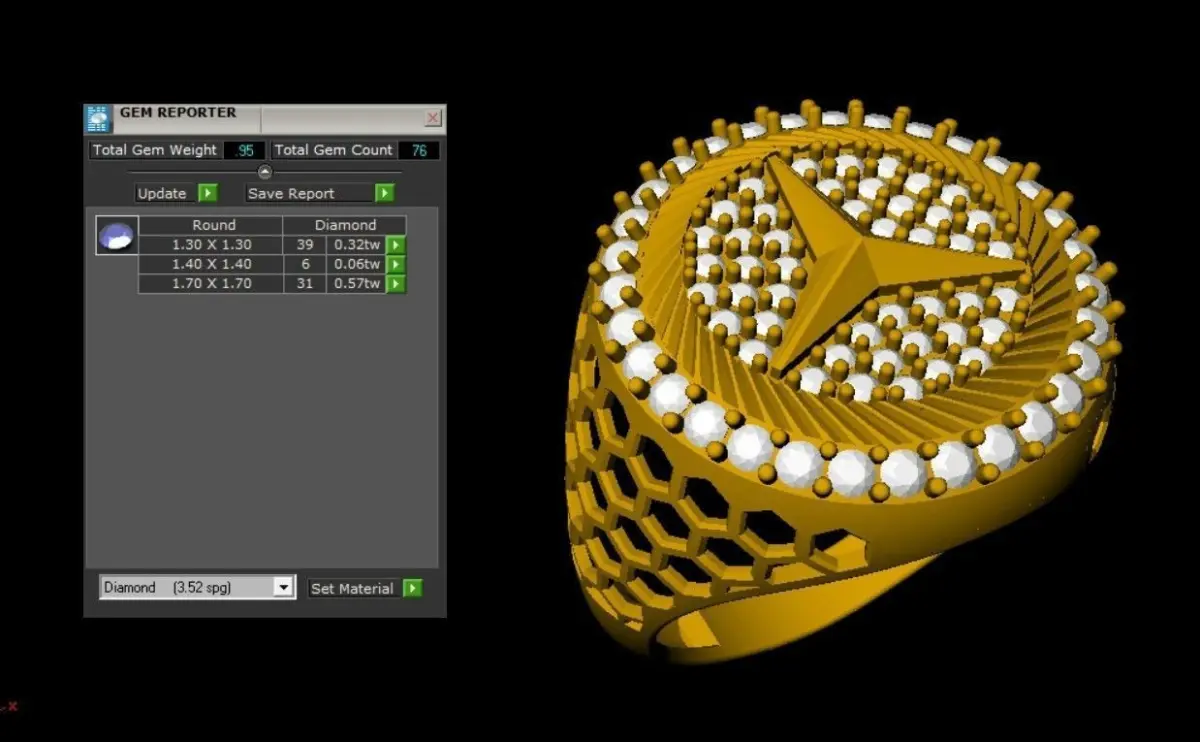Screen dimensions: 1200x742
Task: Click the 0.57tw weight cell
Action: [358, 284]
